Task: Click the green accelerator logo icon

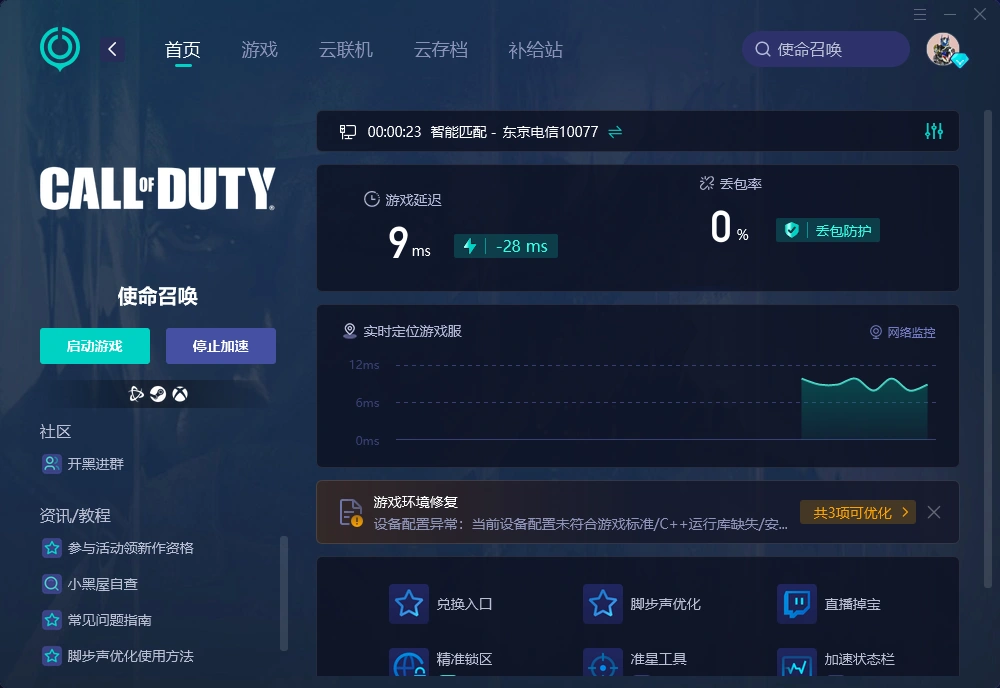Action: click(x=60, y=48)
